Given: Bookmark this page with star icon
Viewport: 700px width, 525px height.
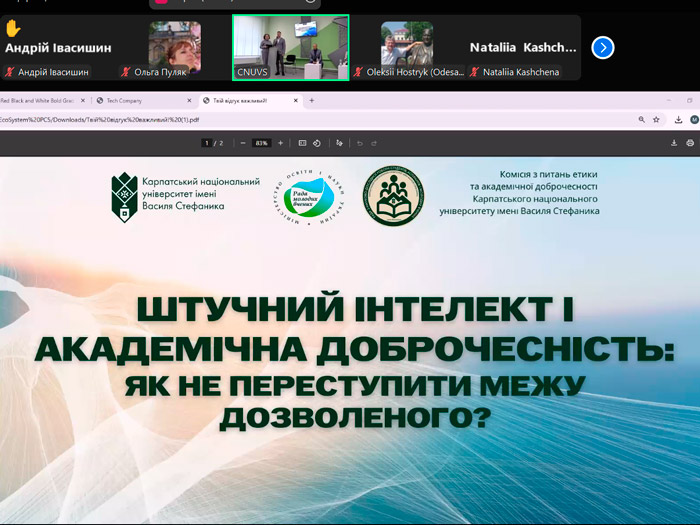Looking at the screenshot, I should tap(657, 119).
